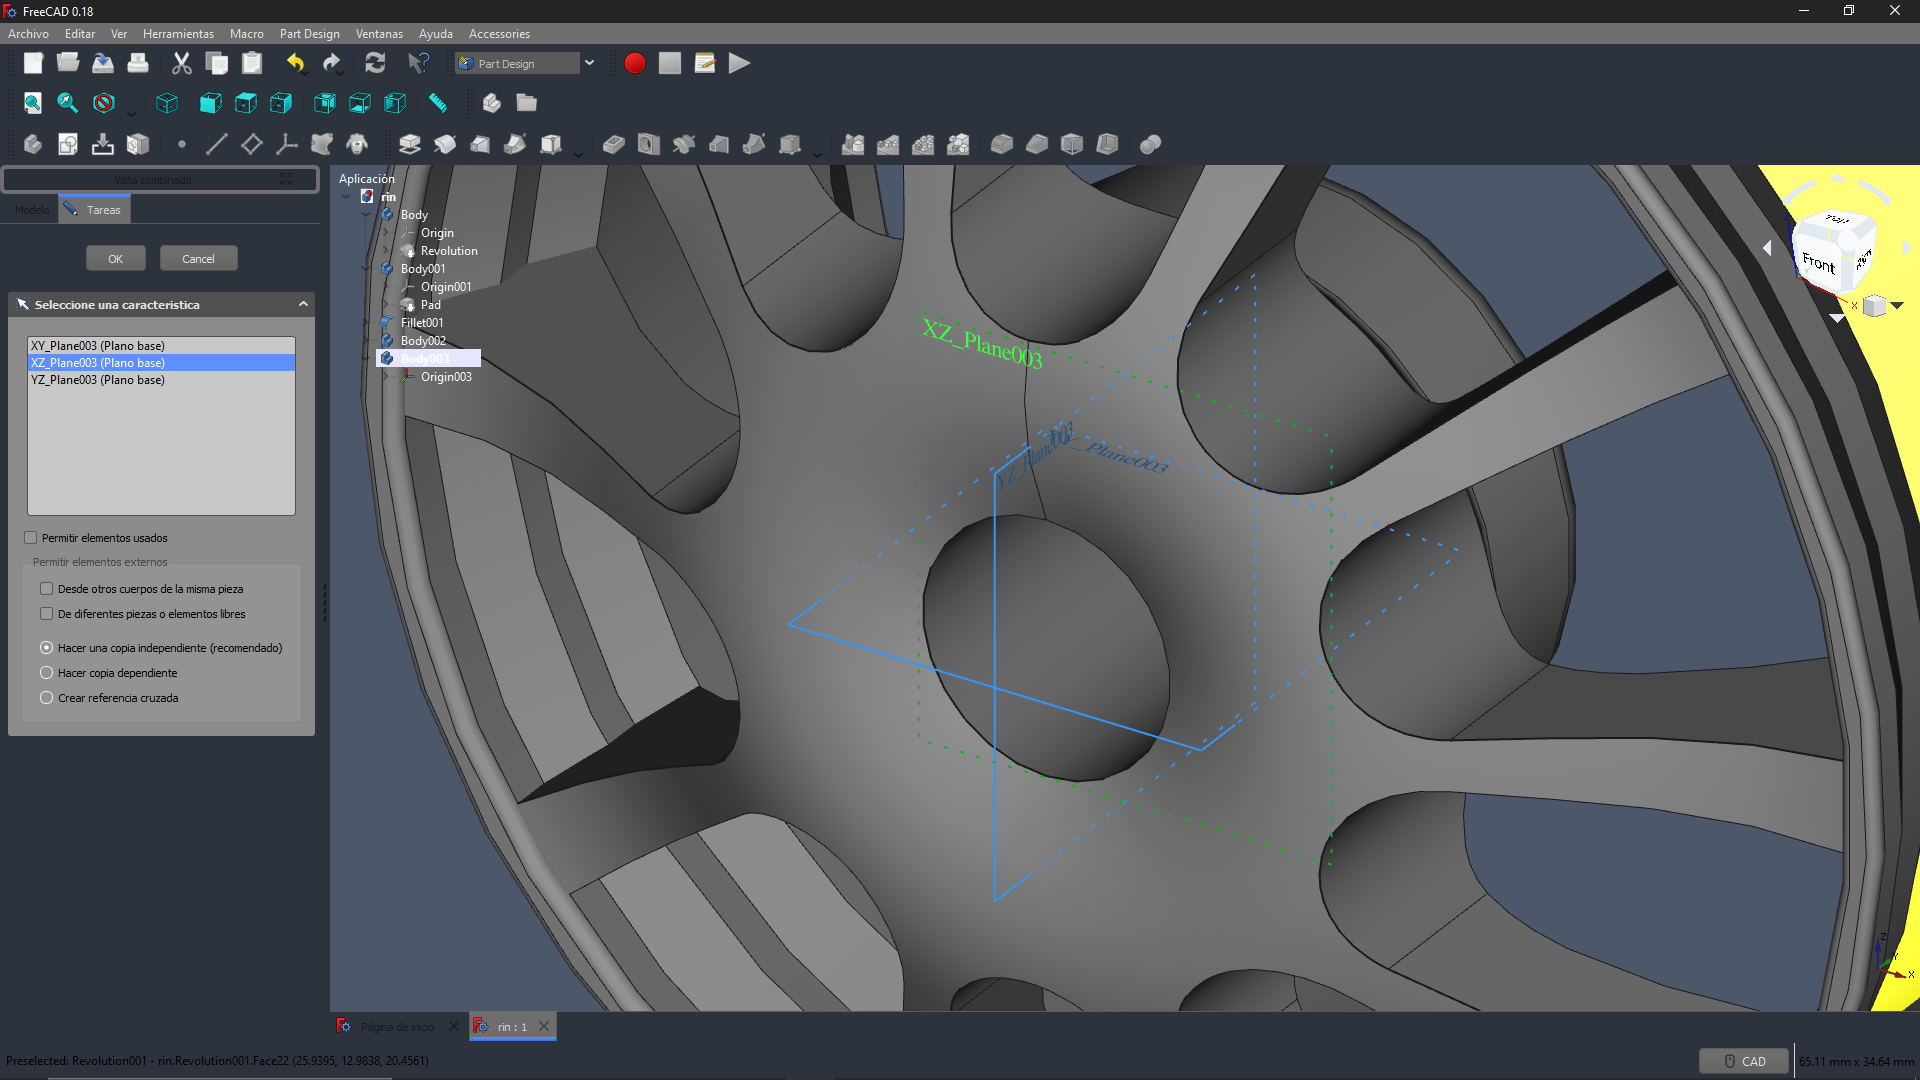This screenshot has width=1920, height=1080.
Task: Collapse the Seleccione una característica panel
Action: point(303,304)
